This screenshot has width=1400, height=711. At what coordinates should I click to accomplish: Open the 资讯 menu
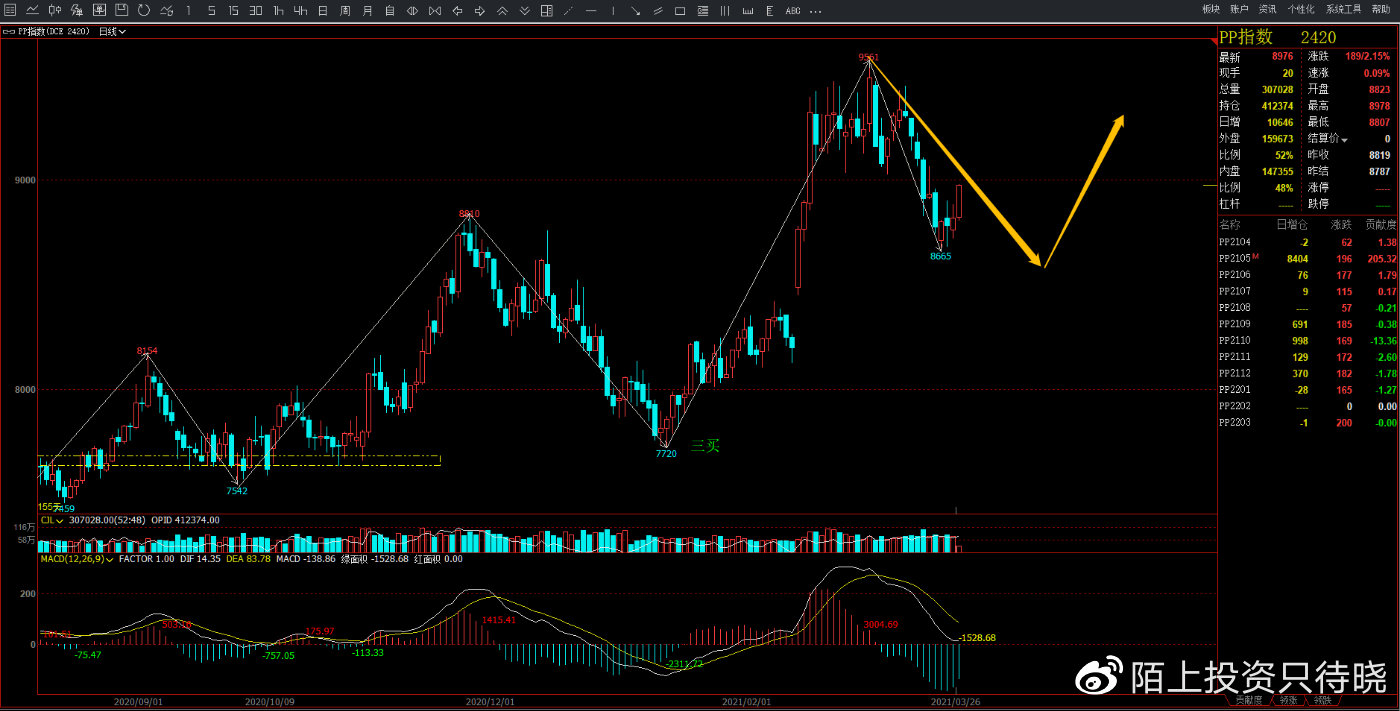pos(1267,8)
